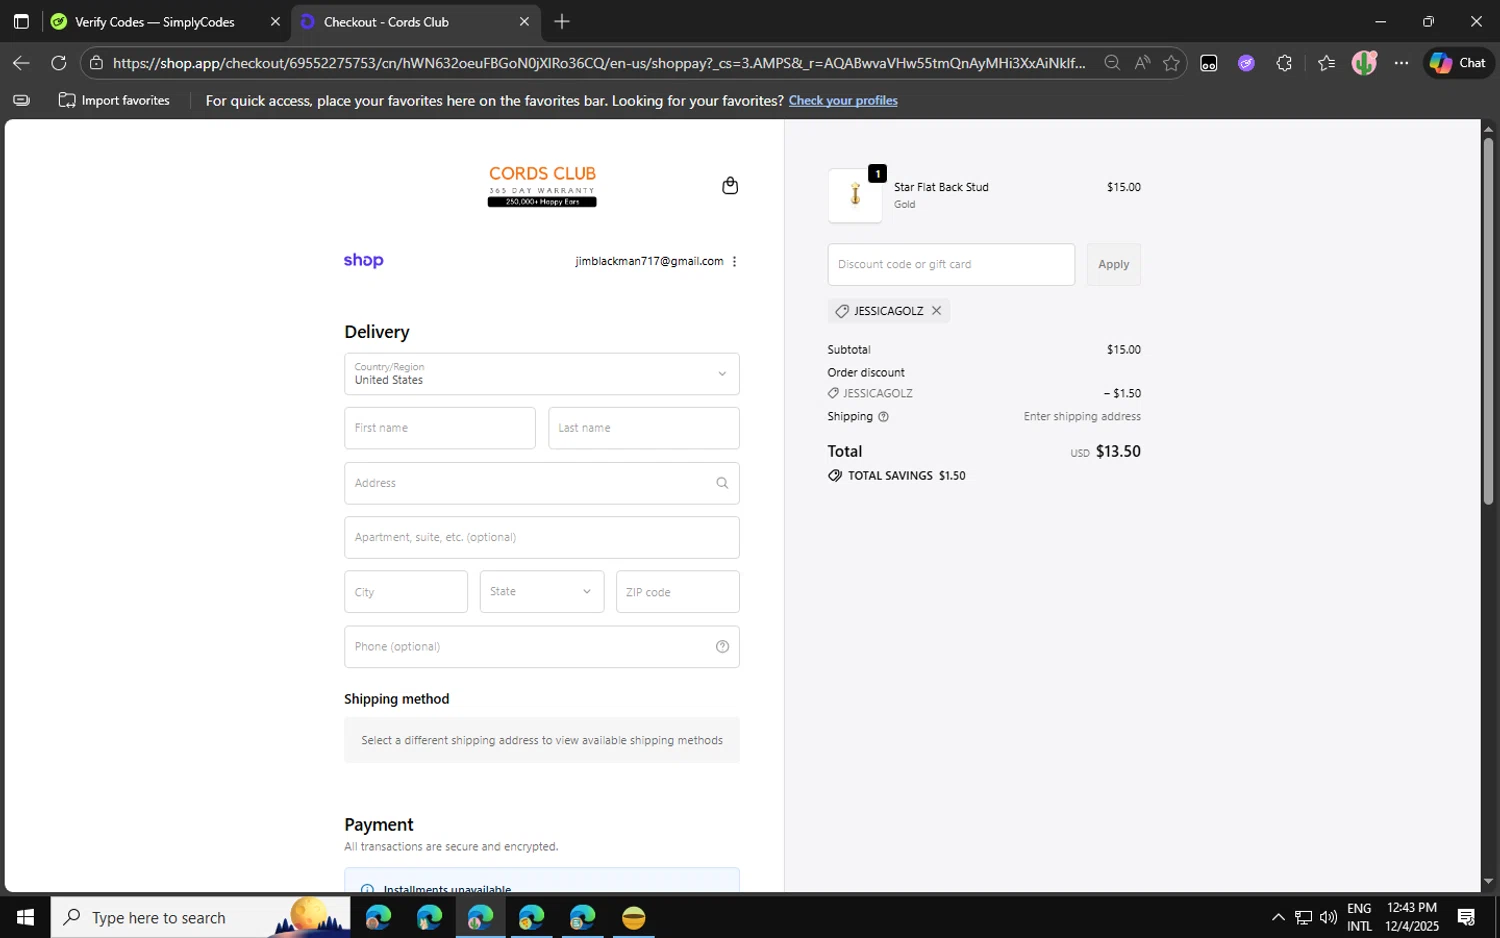Show hidden system tray icons
Screen dimensions: 1500x938
point(1278,917)
